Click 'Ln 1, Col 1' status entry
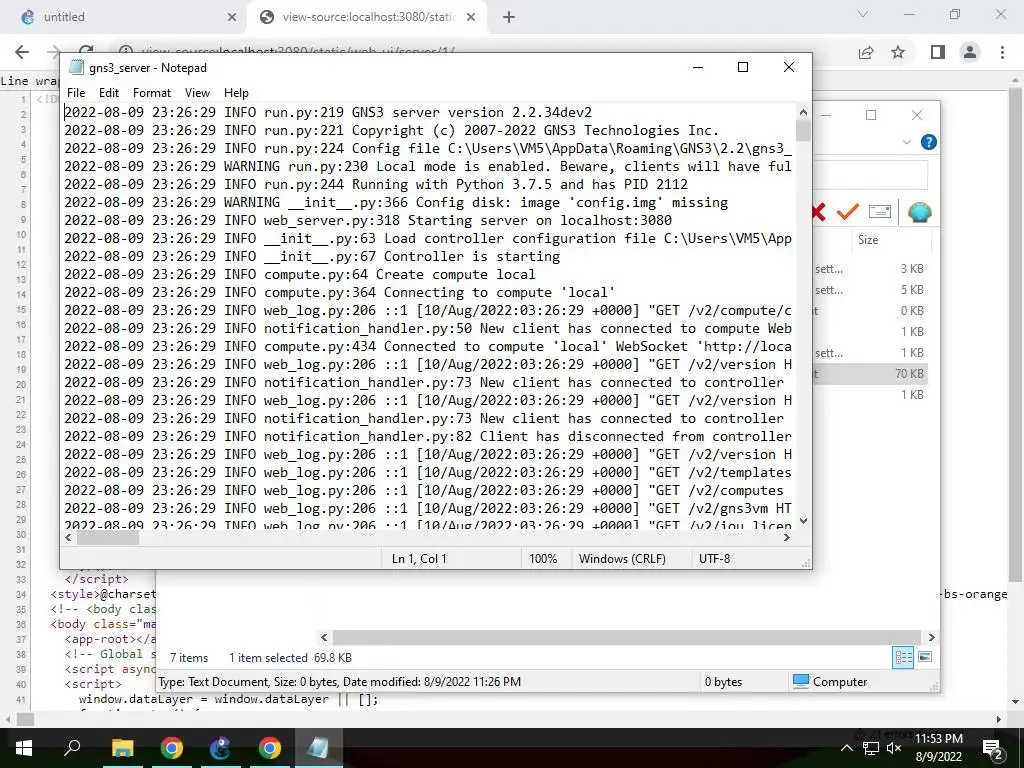Viewport: 1024px width, 768px height. coord(419,559)
